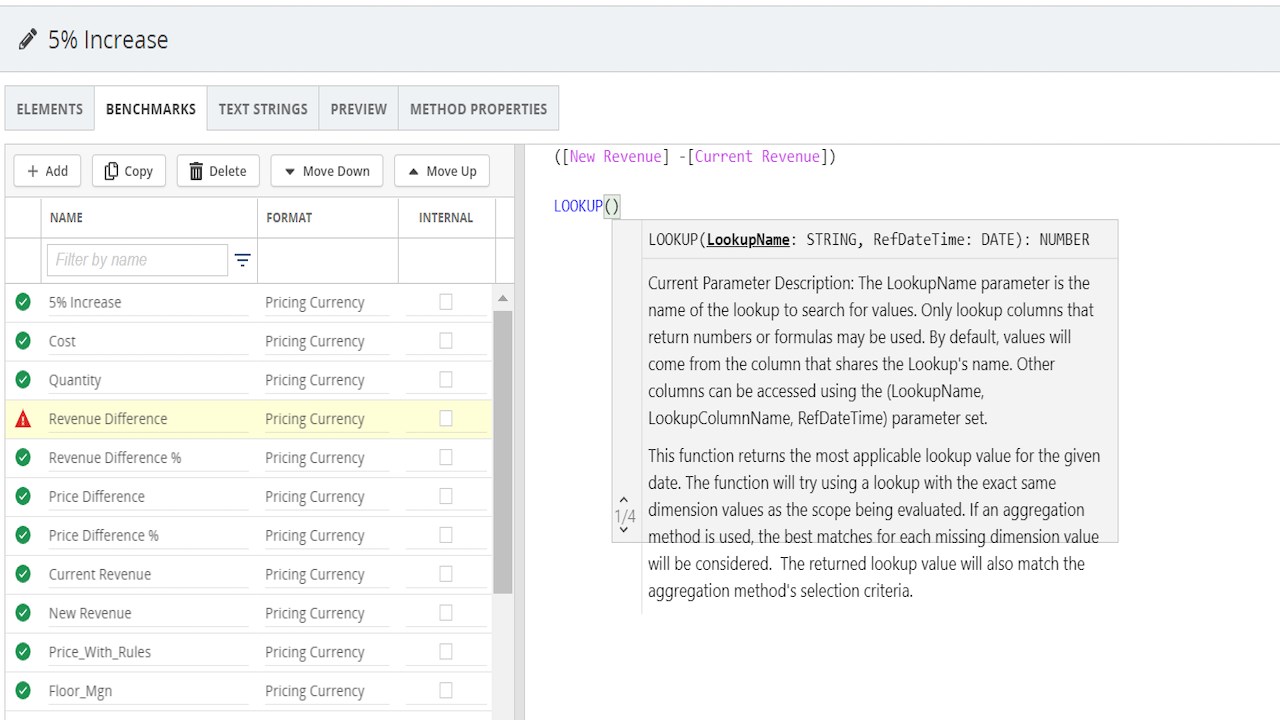The width and height of the screenshot is (1280, 720).
Task: Open format dropdown for Quantity row
Action: (327, 380)
